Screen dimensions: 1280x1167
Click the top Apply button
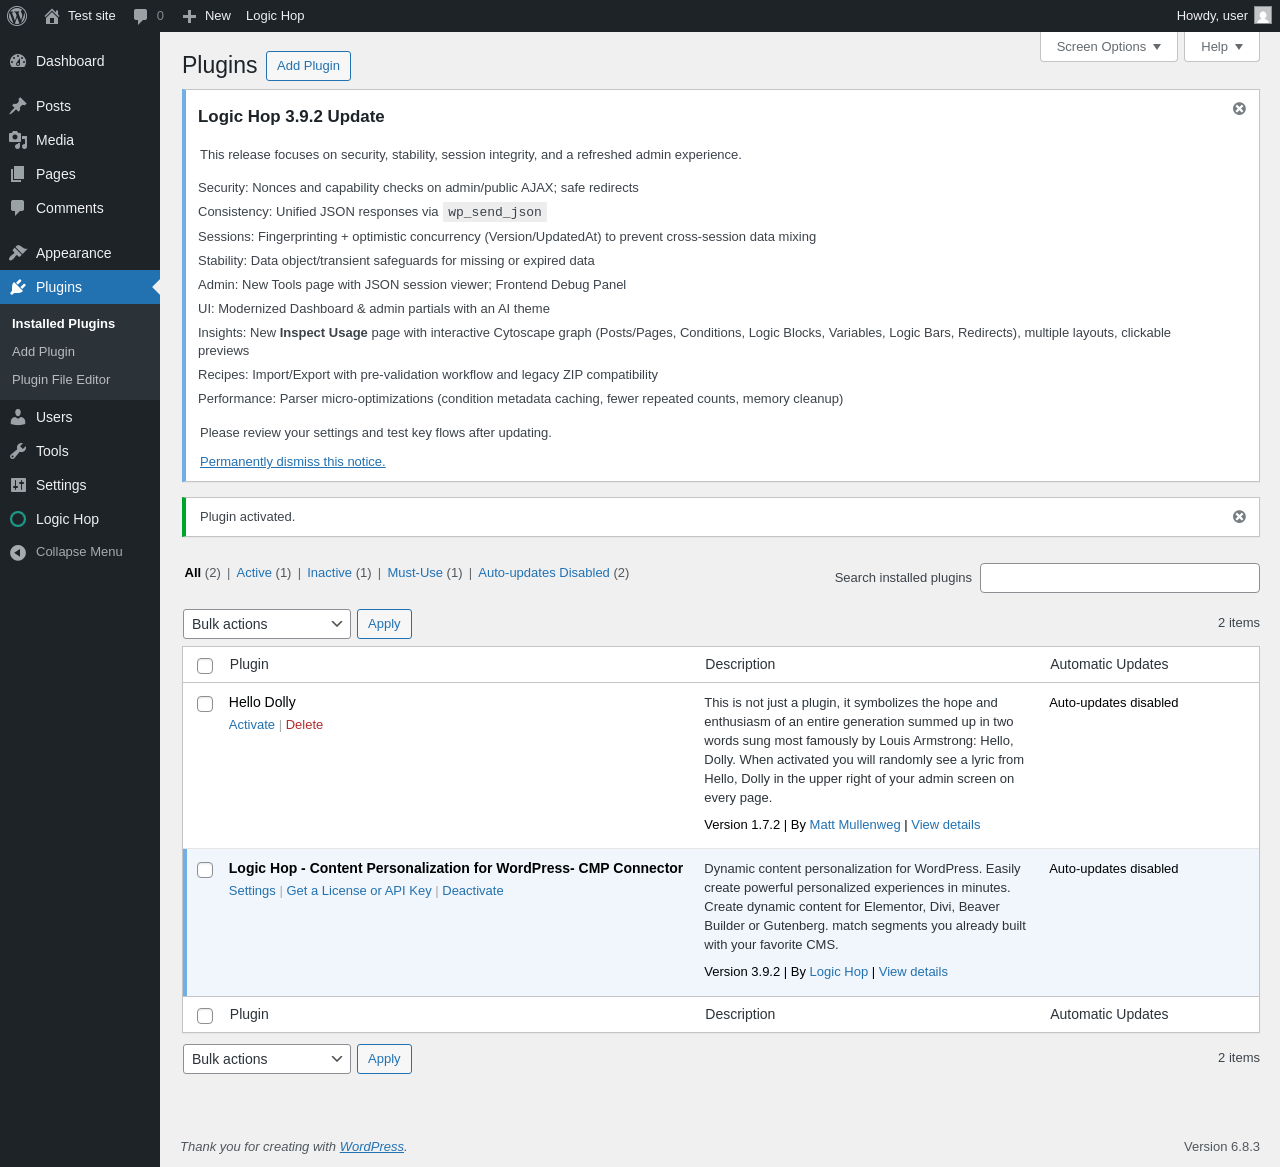click(384, 624)
